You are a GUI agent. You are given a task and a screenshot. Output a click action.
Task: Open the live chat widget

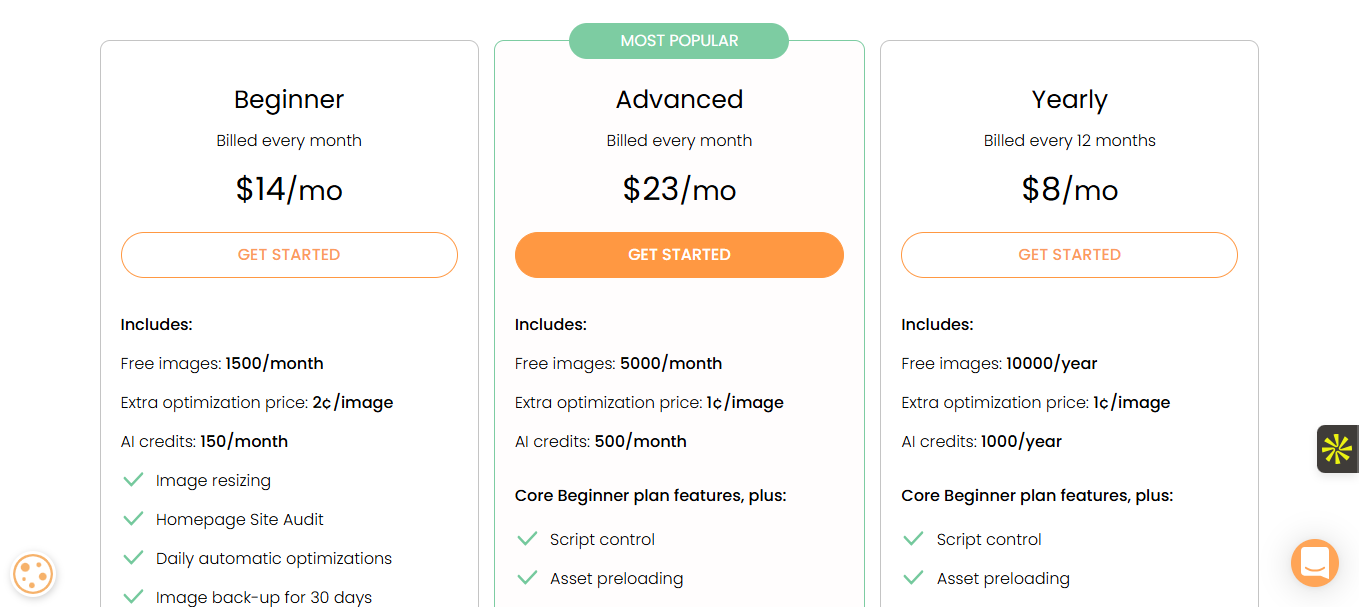coord(1314,562)
